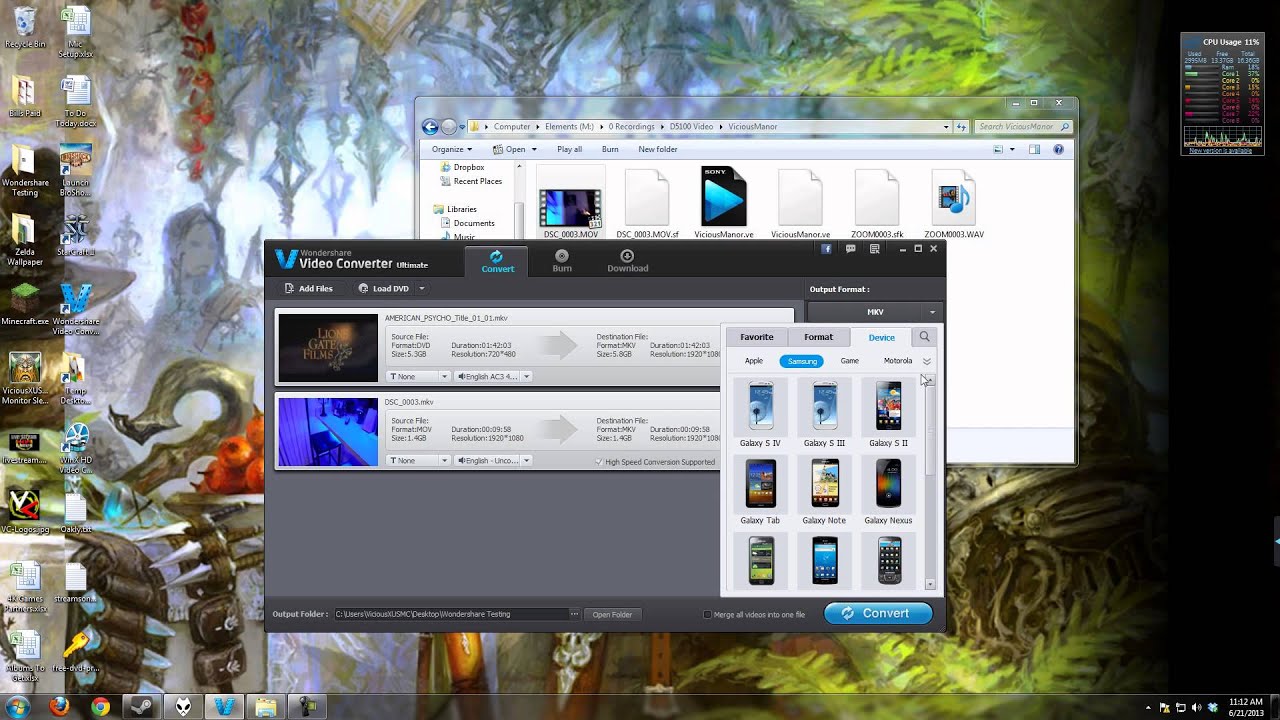1280x720 pixels.
Task: Click Organize menu in Explorer window
Action: tap(452, 149)
